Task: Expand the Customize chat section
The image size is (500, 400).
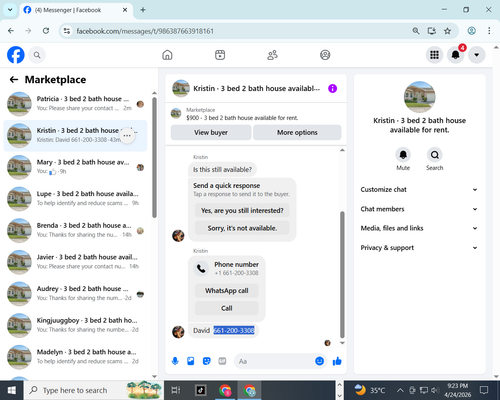Action: point(419,190)
